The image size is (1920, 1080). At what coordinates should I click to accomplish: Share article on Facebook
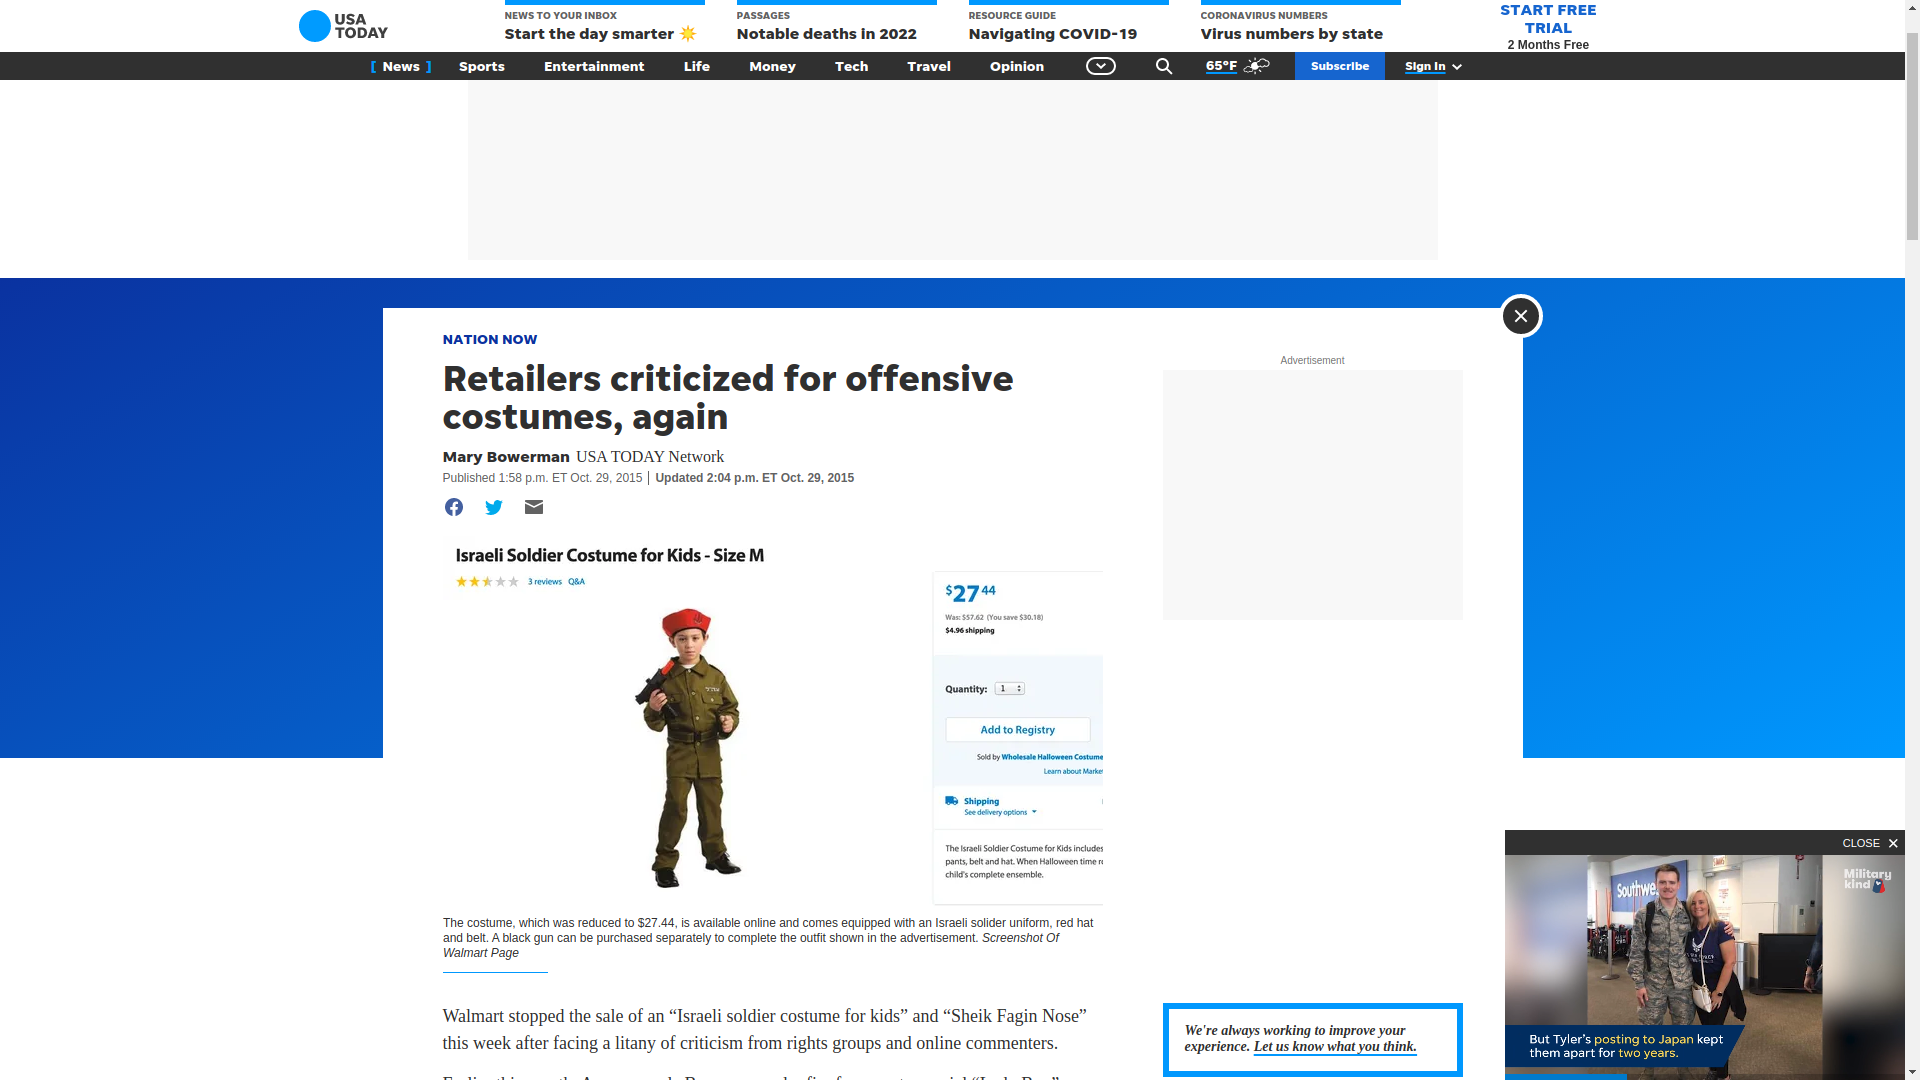coord(454,507)
